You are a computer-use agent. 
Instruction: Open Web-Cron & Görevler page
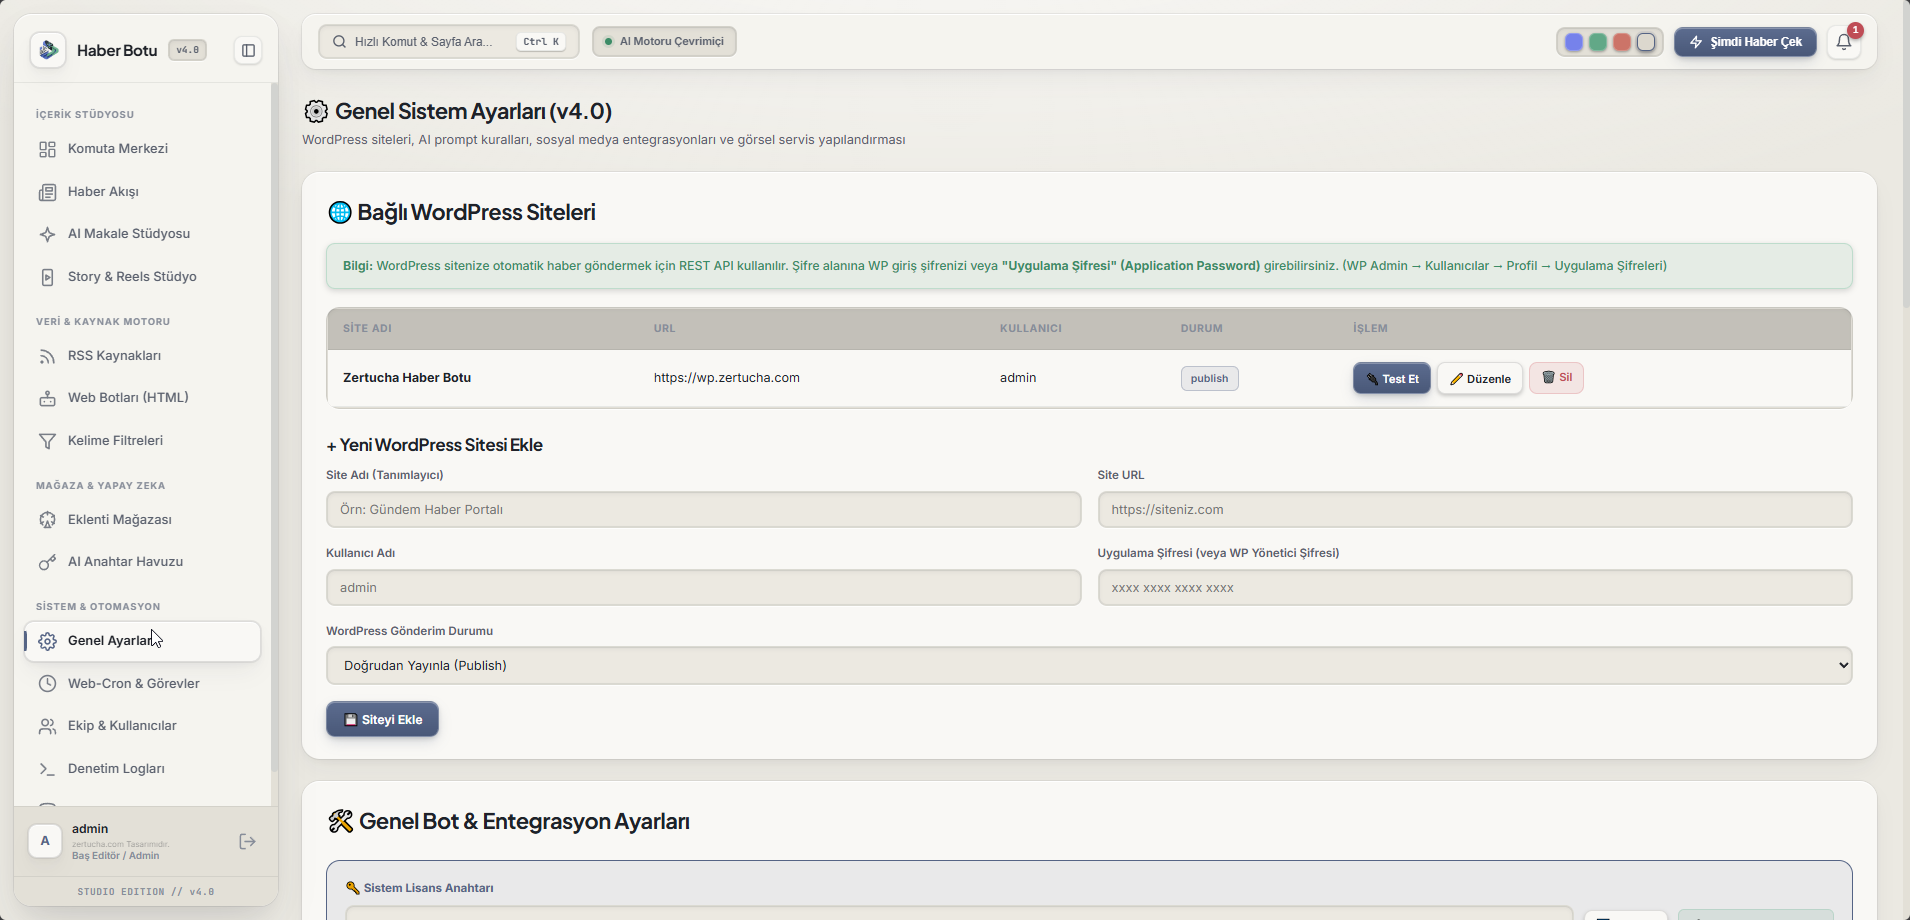click(142, 684)
